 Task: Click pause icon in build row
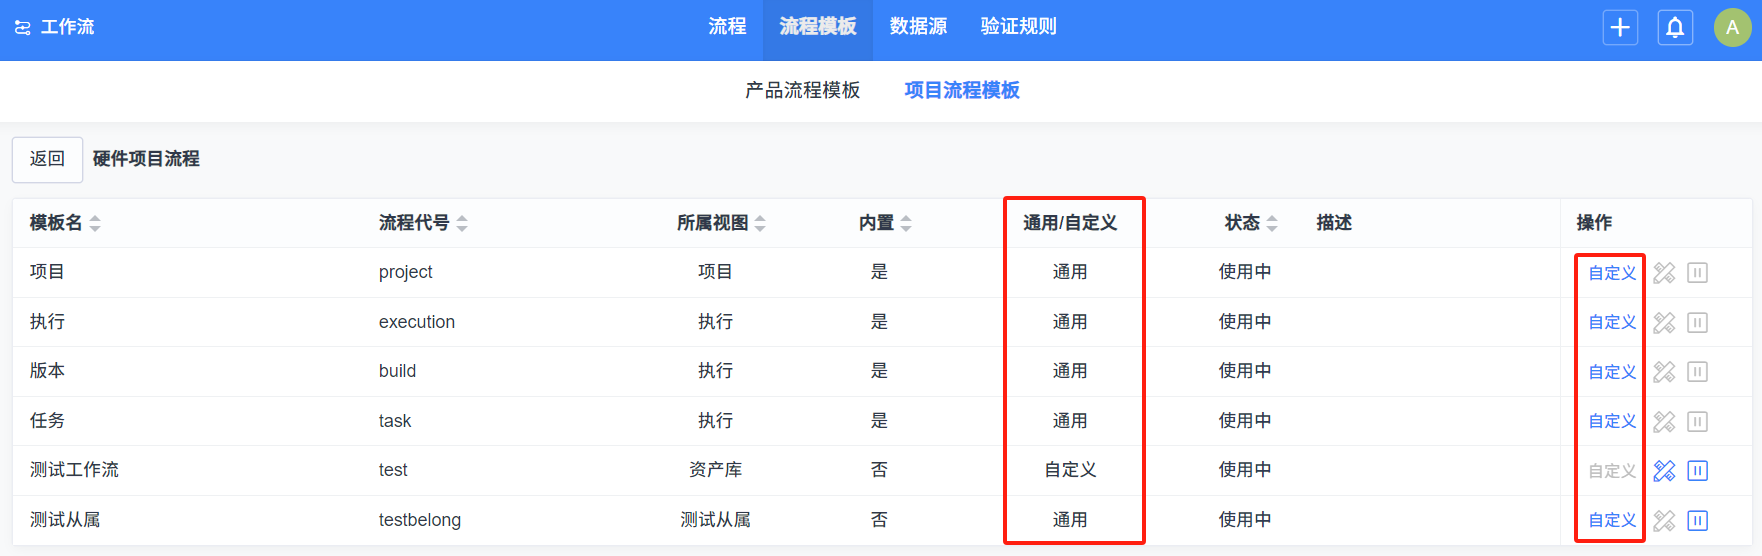pyautogui.click(x=1697, y=372)
